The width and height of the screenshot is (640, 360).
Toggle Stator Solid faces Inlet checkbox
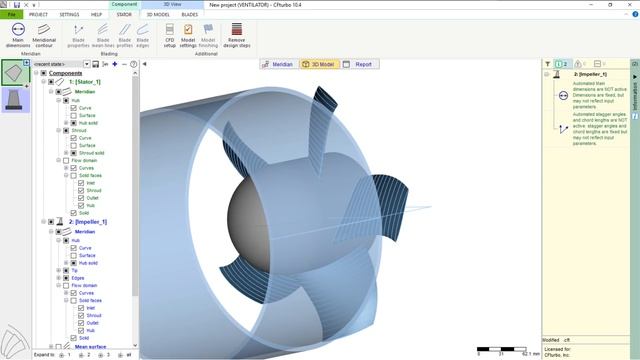(81, 183)
